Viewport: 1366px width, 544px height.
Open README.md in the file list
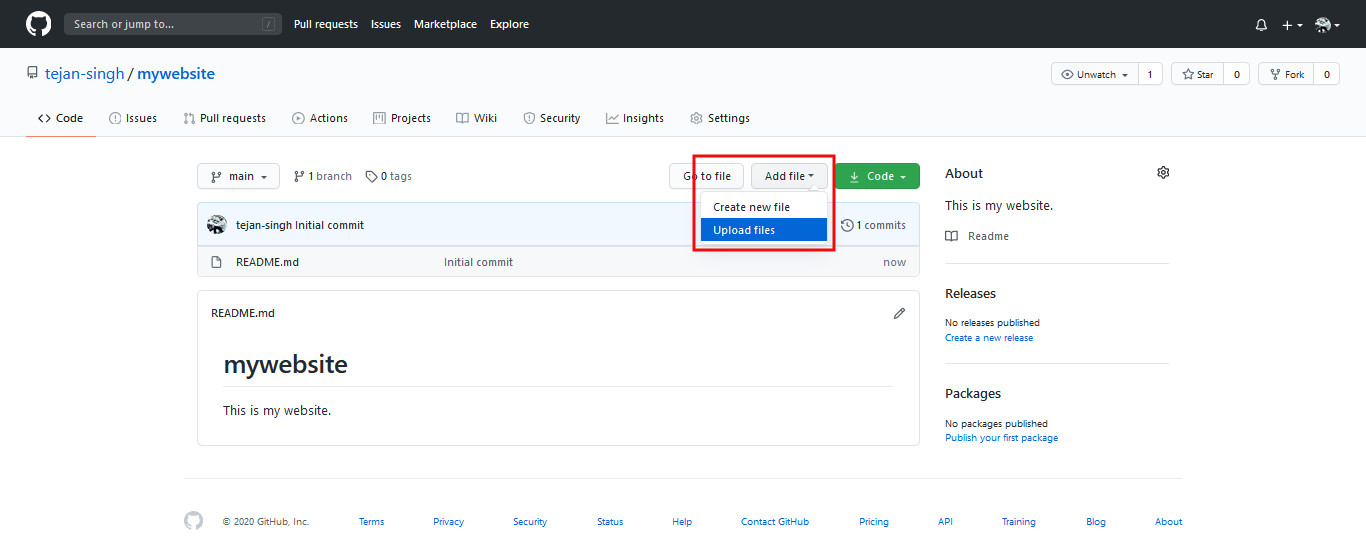267,262
